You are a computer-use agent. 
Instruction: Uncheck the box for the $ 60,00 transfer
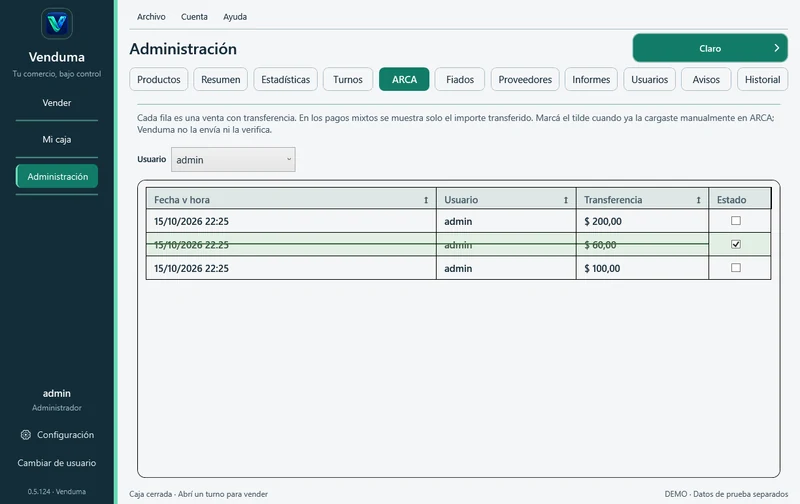pyautogui.click(x=736, y=244)
